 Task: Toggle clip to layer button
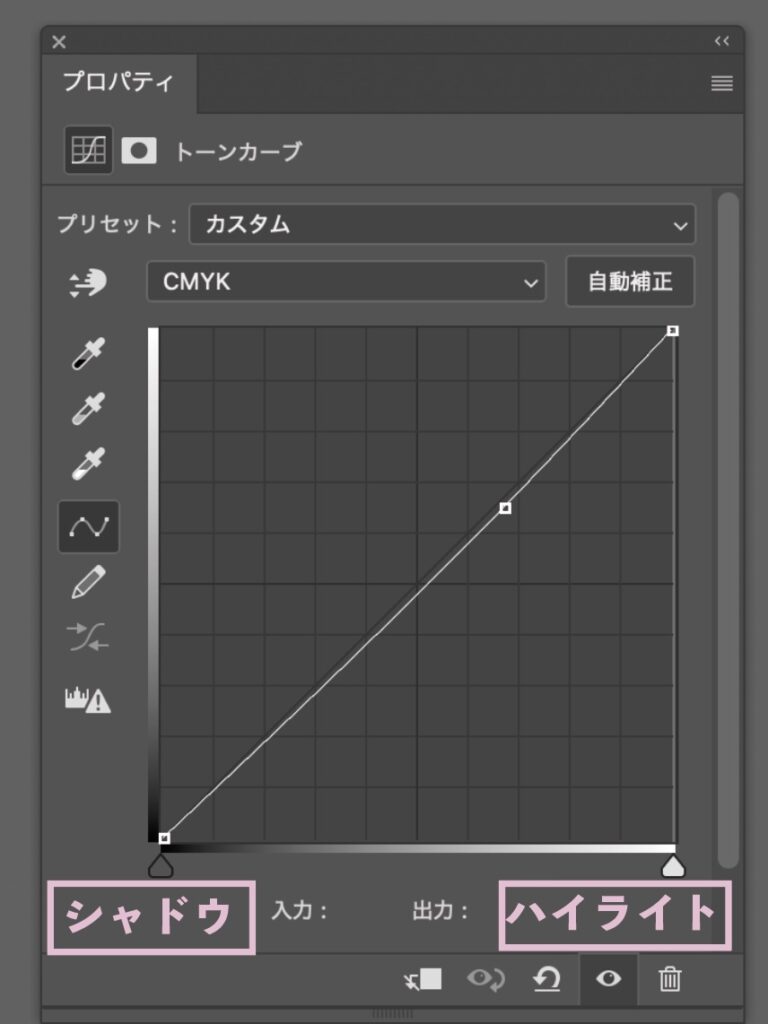[x=423, y=980]
